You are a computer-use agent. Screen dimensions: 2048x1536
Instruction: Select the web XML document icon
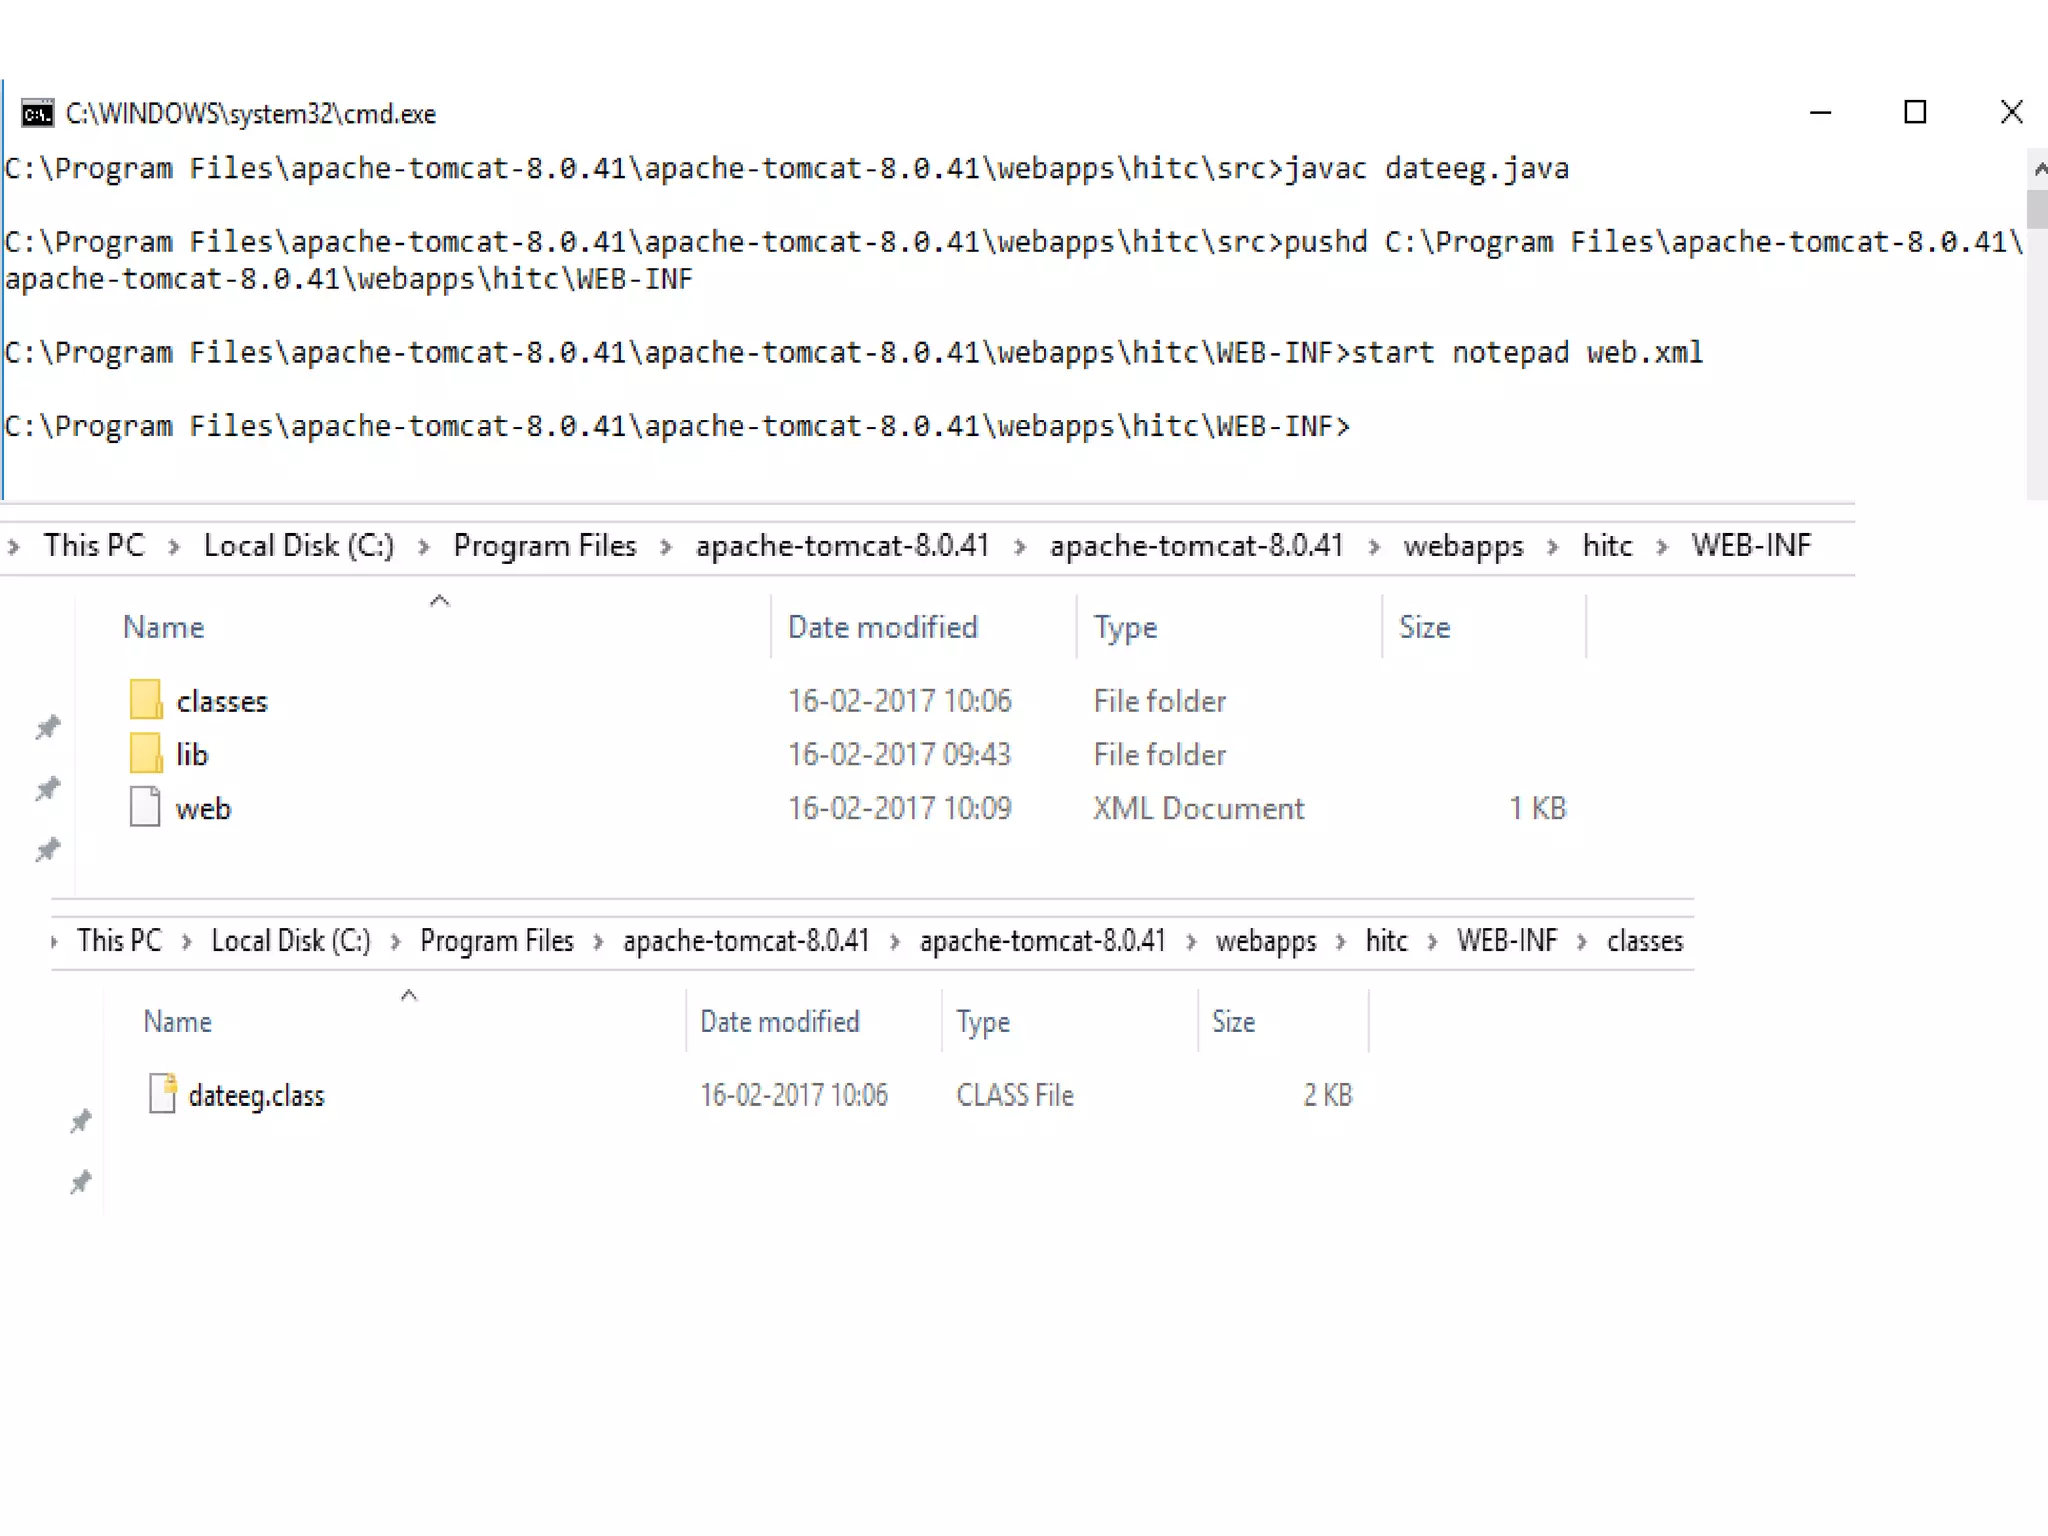point(146,807)
